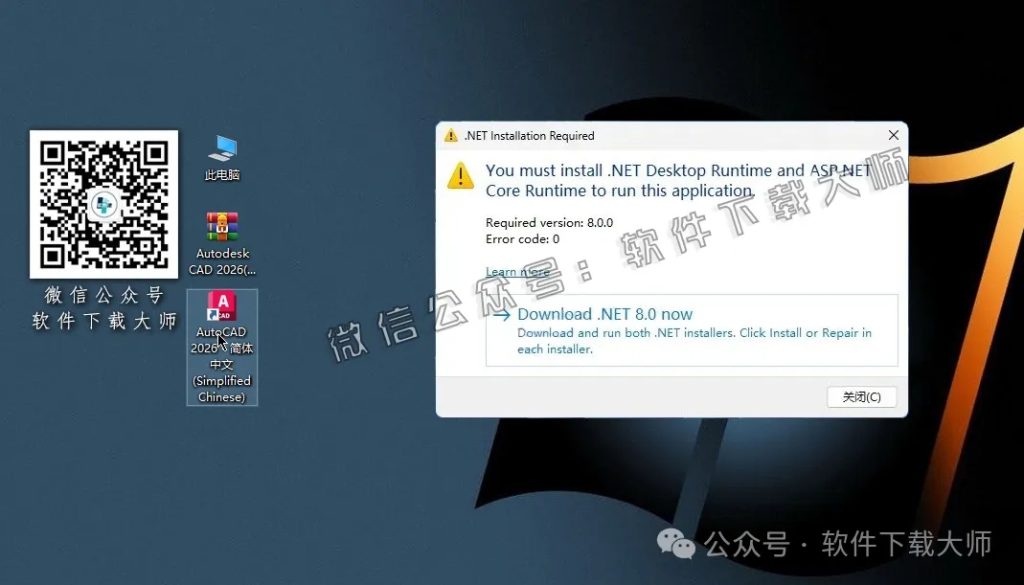This screenshot has height=585, width=1024.
Task: Click the blue arrow next to Download .NET
Action: [x=503, y=313]
